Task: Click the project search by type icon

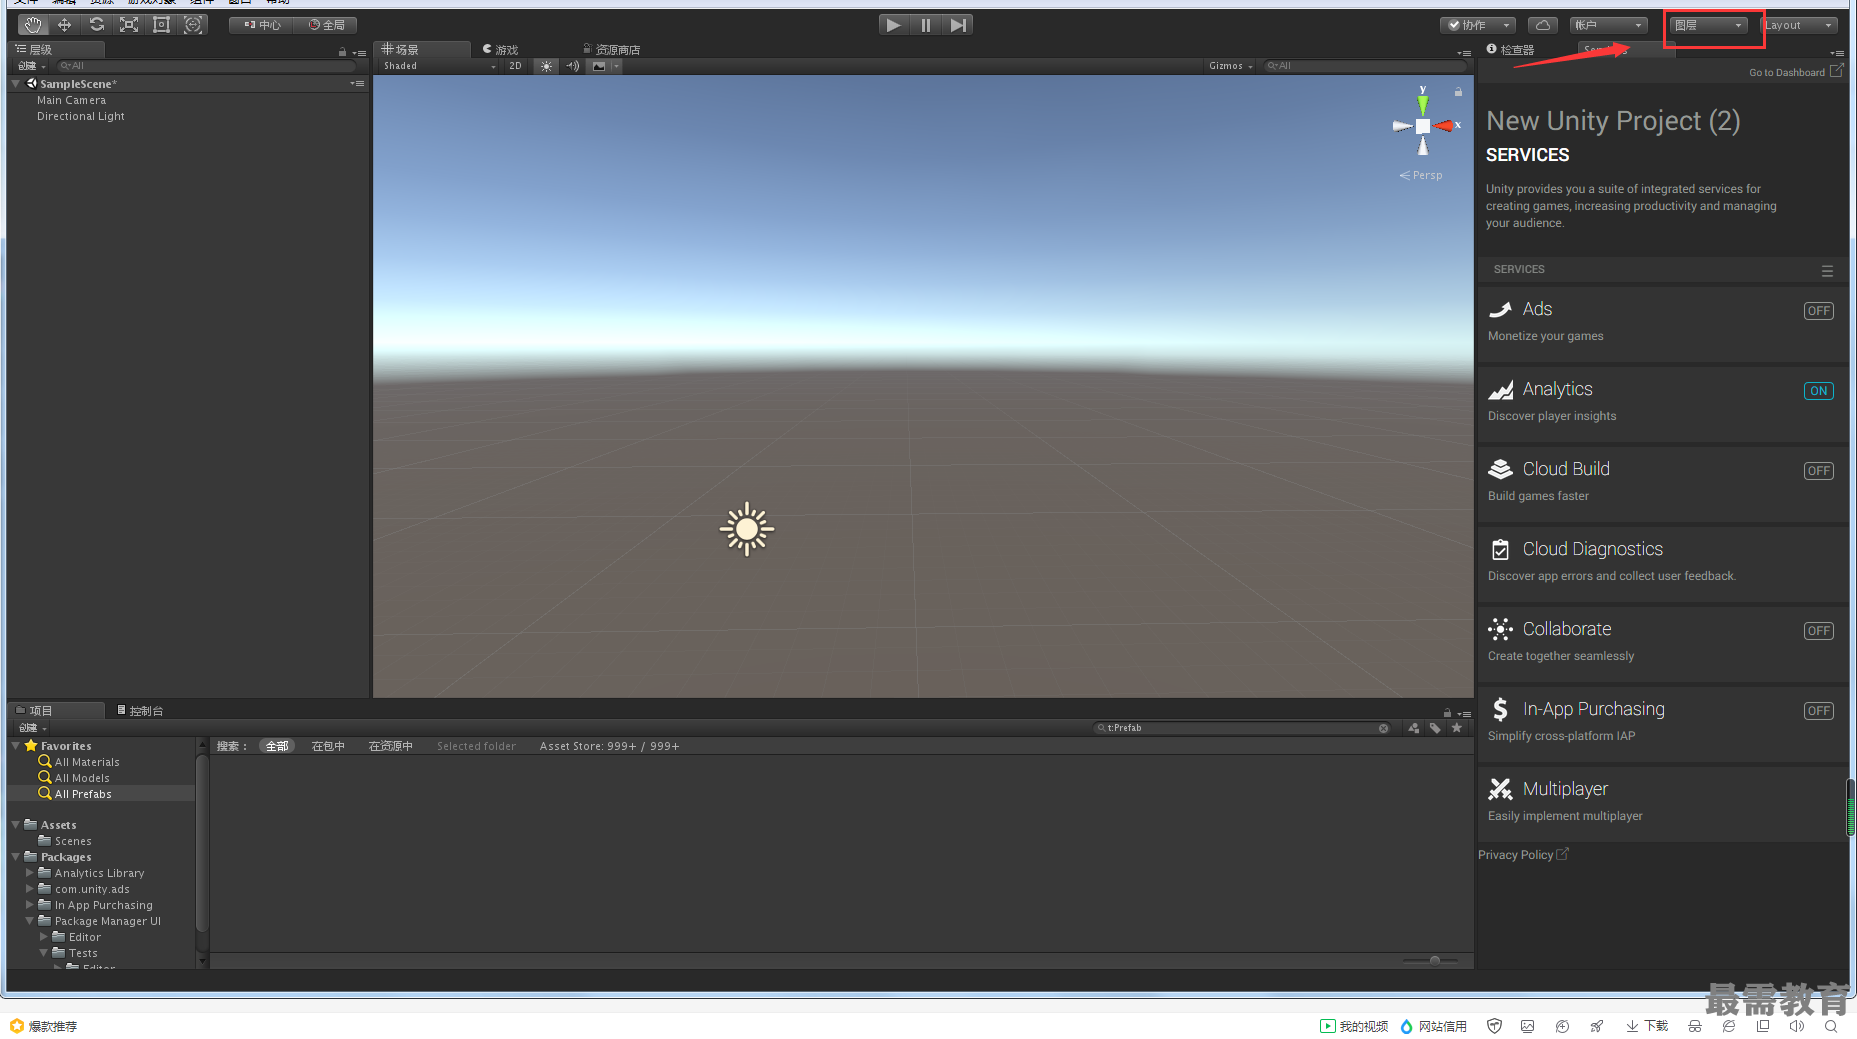Action: (1414, 728)
